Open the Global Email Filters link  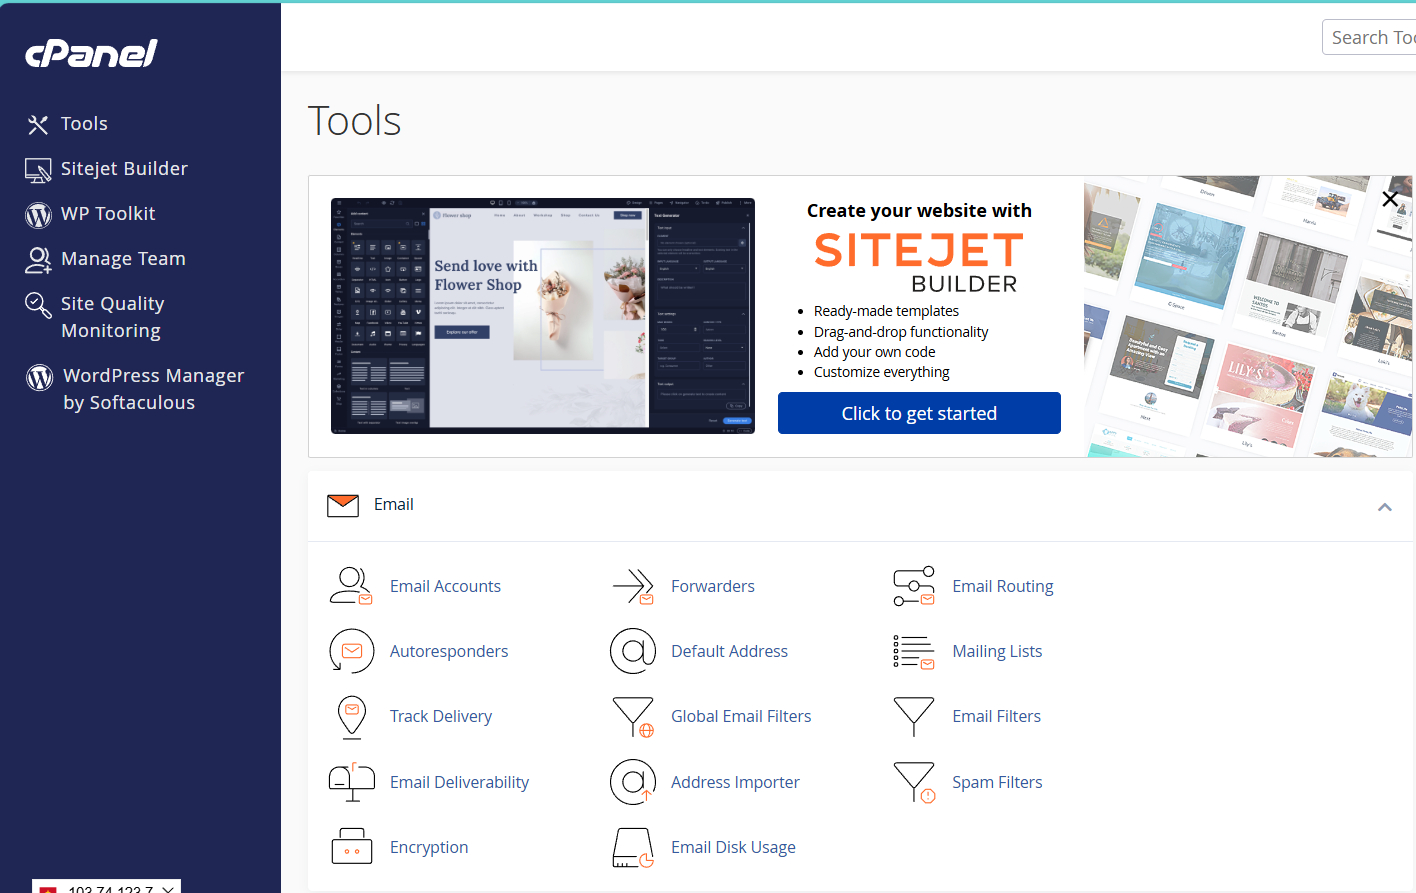[741, 716]
